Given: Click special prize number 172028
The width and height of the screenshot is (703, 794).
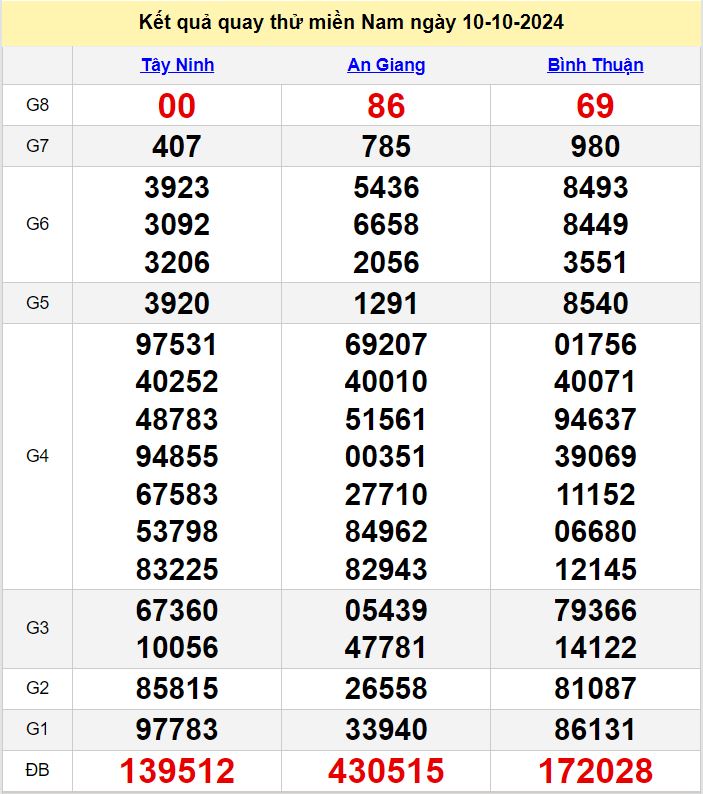Looking at the screenshot, I should pyautogui.click(x=595, y=771).
